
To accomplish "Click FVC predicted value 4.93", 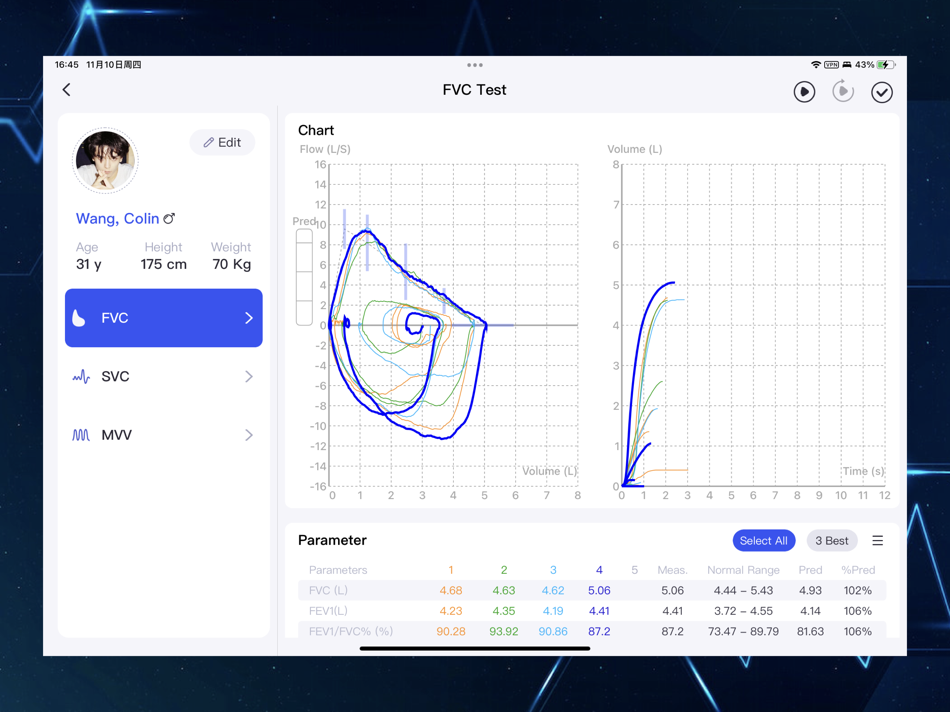I will coord(810,590).
